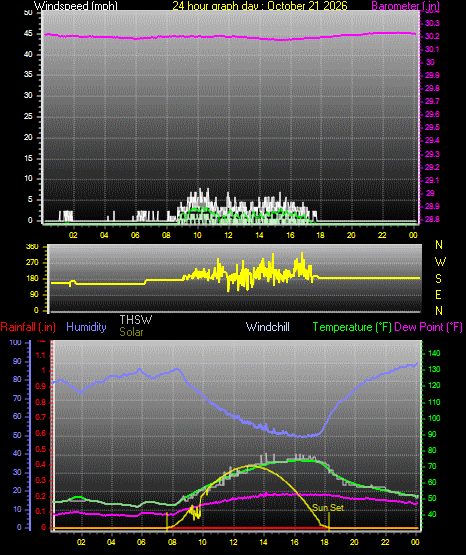Click the 'Sun Set' marker label
Image resolution: width=466 pixels, height=555 pixels.
[328, 508]
